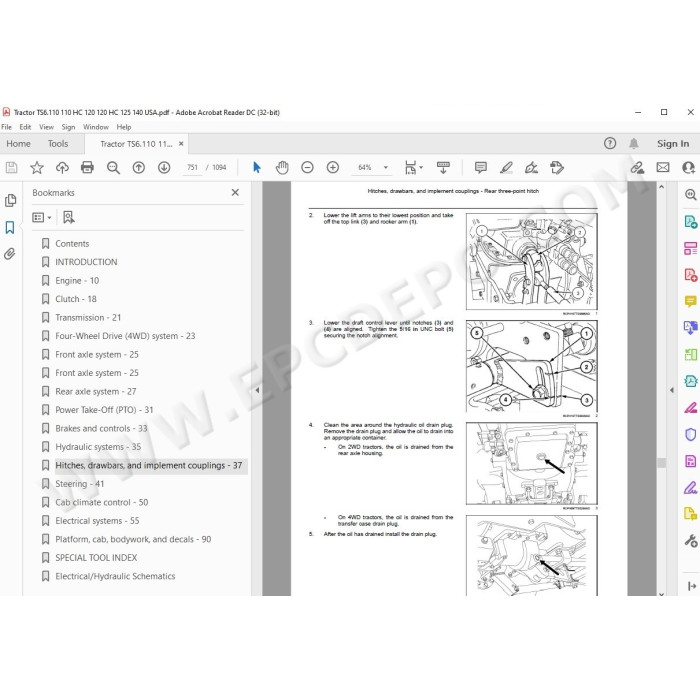Open the zoom level dropdown
The height and width of the screenshot is (700, 700).
386,168
